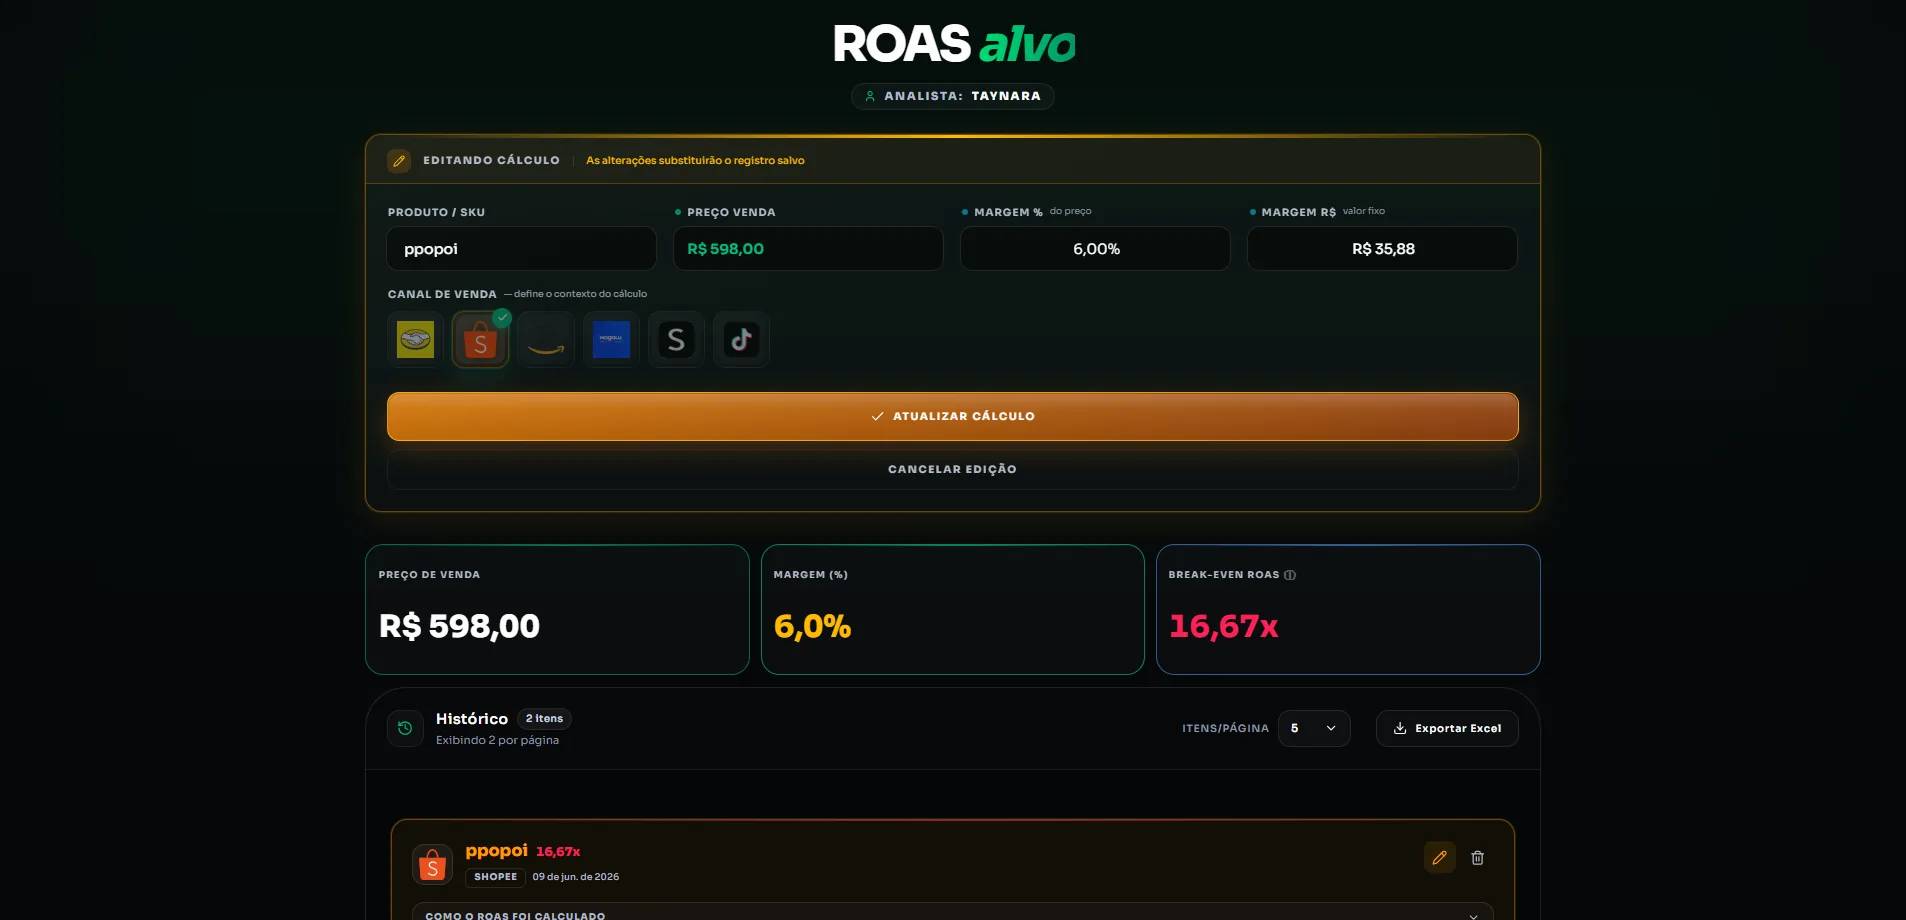Click Exportar Excel button

(x=1447, y=728)
